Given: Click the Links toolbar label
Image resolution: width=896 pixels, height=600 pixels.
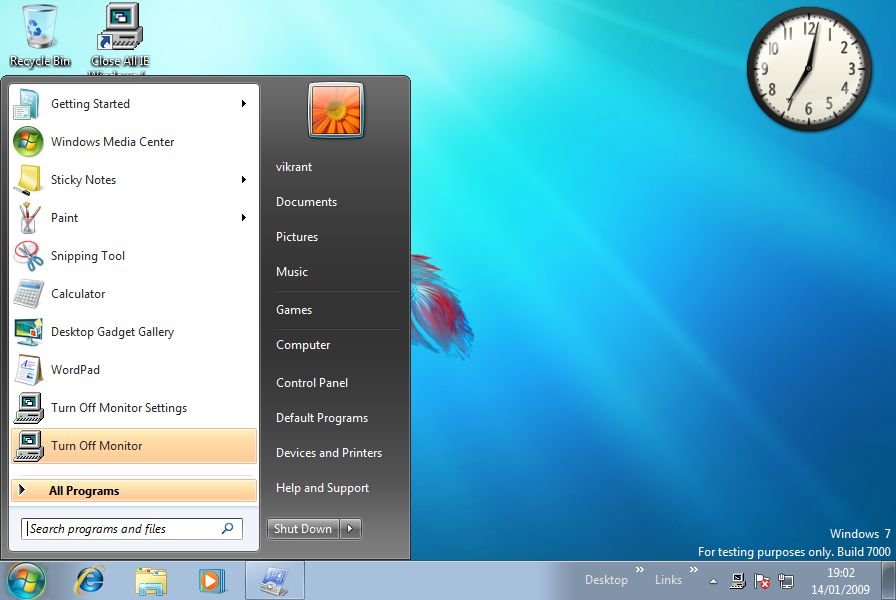Looking at the screenshot, I should pyautogui.click(x=668, y=580).
